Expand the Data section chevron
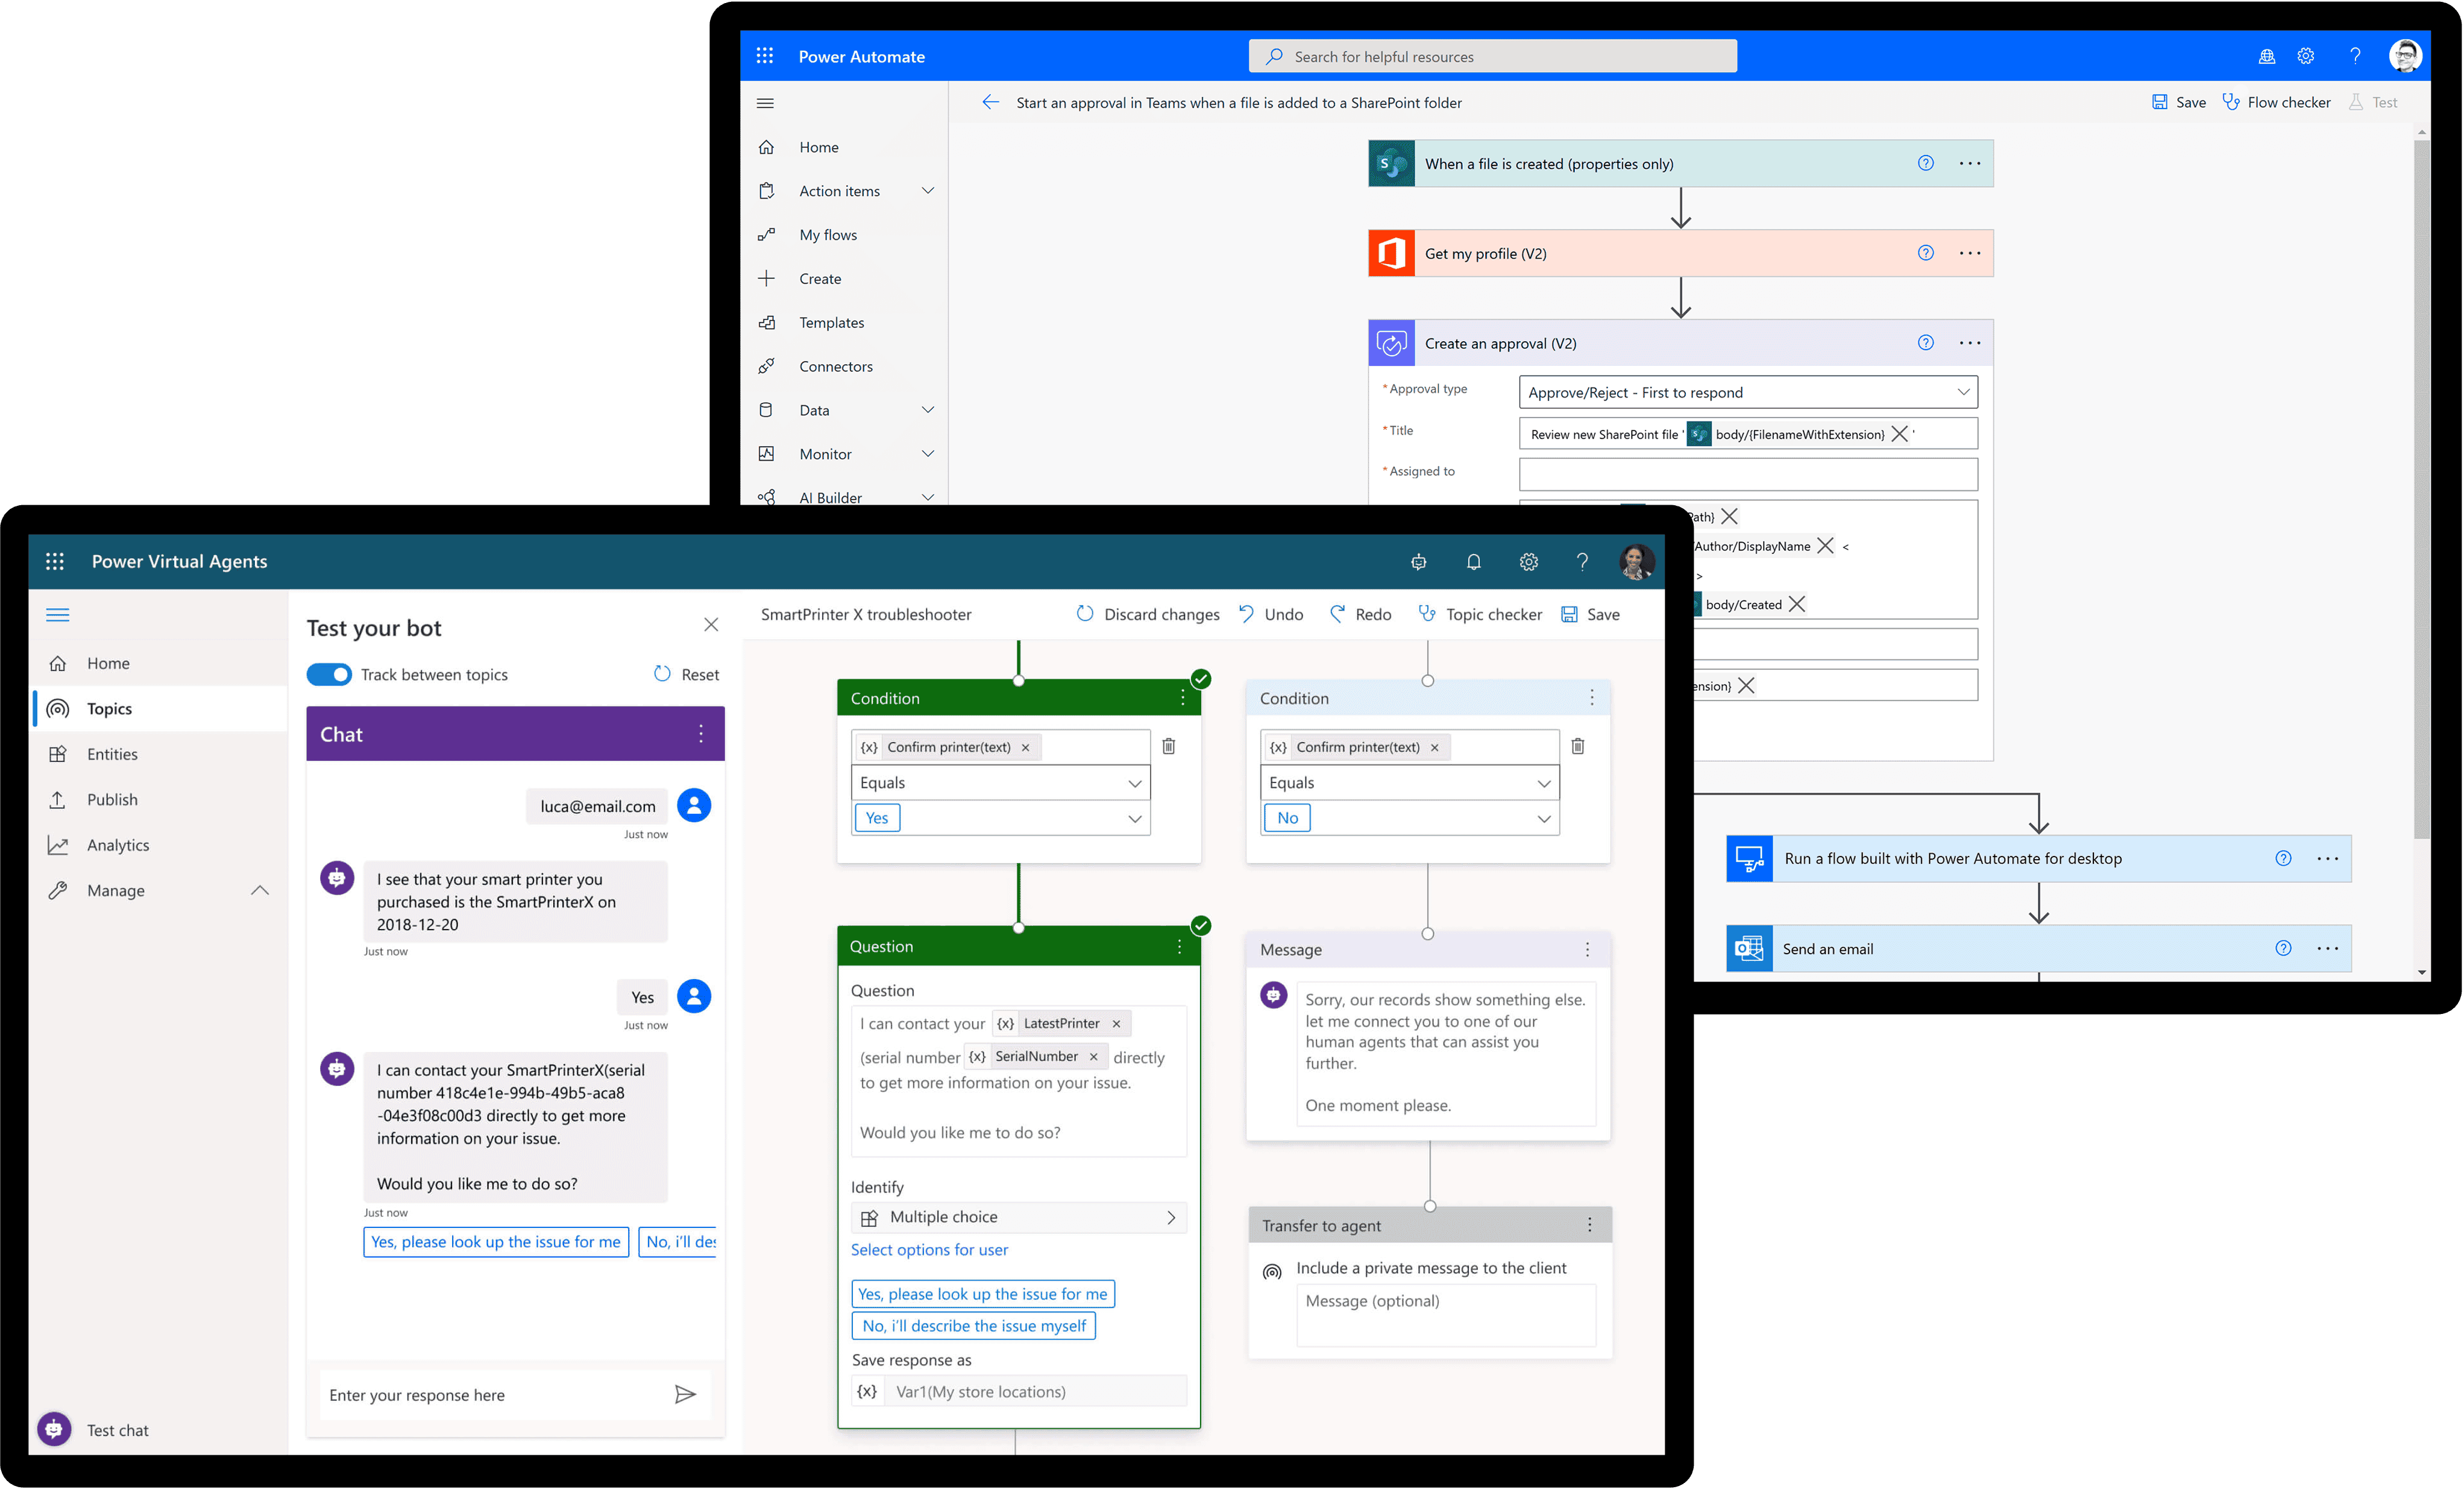 coord(928,409)
